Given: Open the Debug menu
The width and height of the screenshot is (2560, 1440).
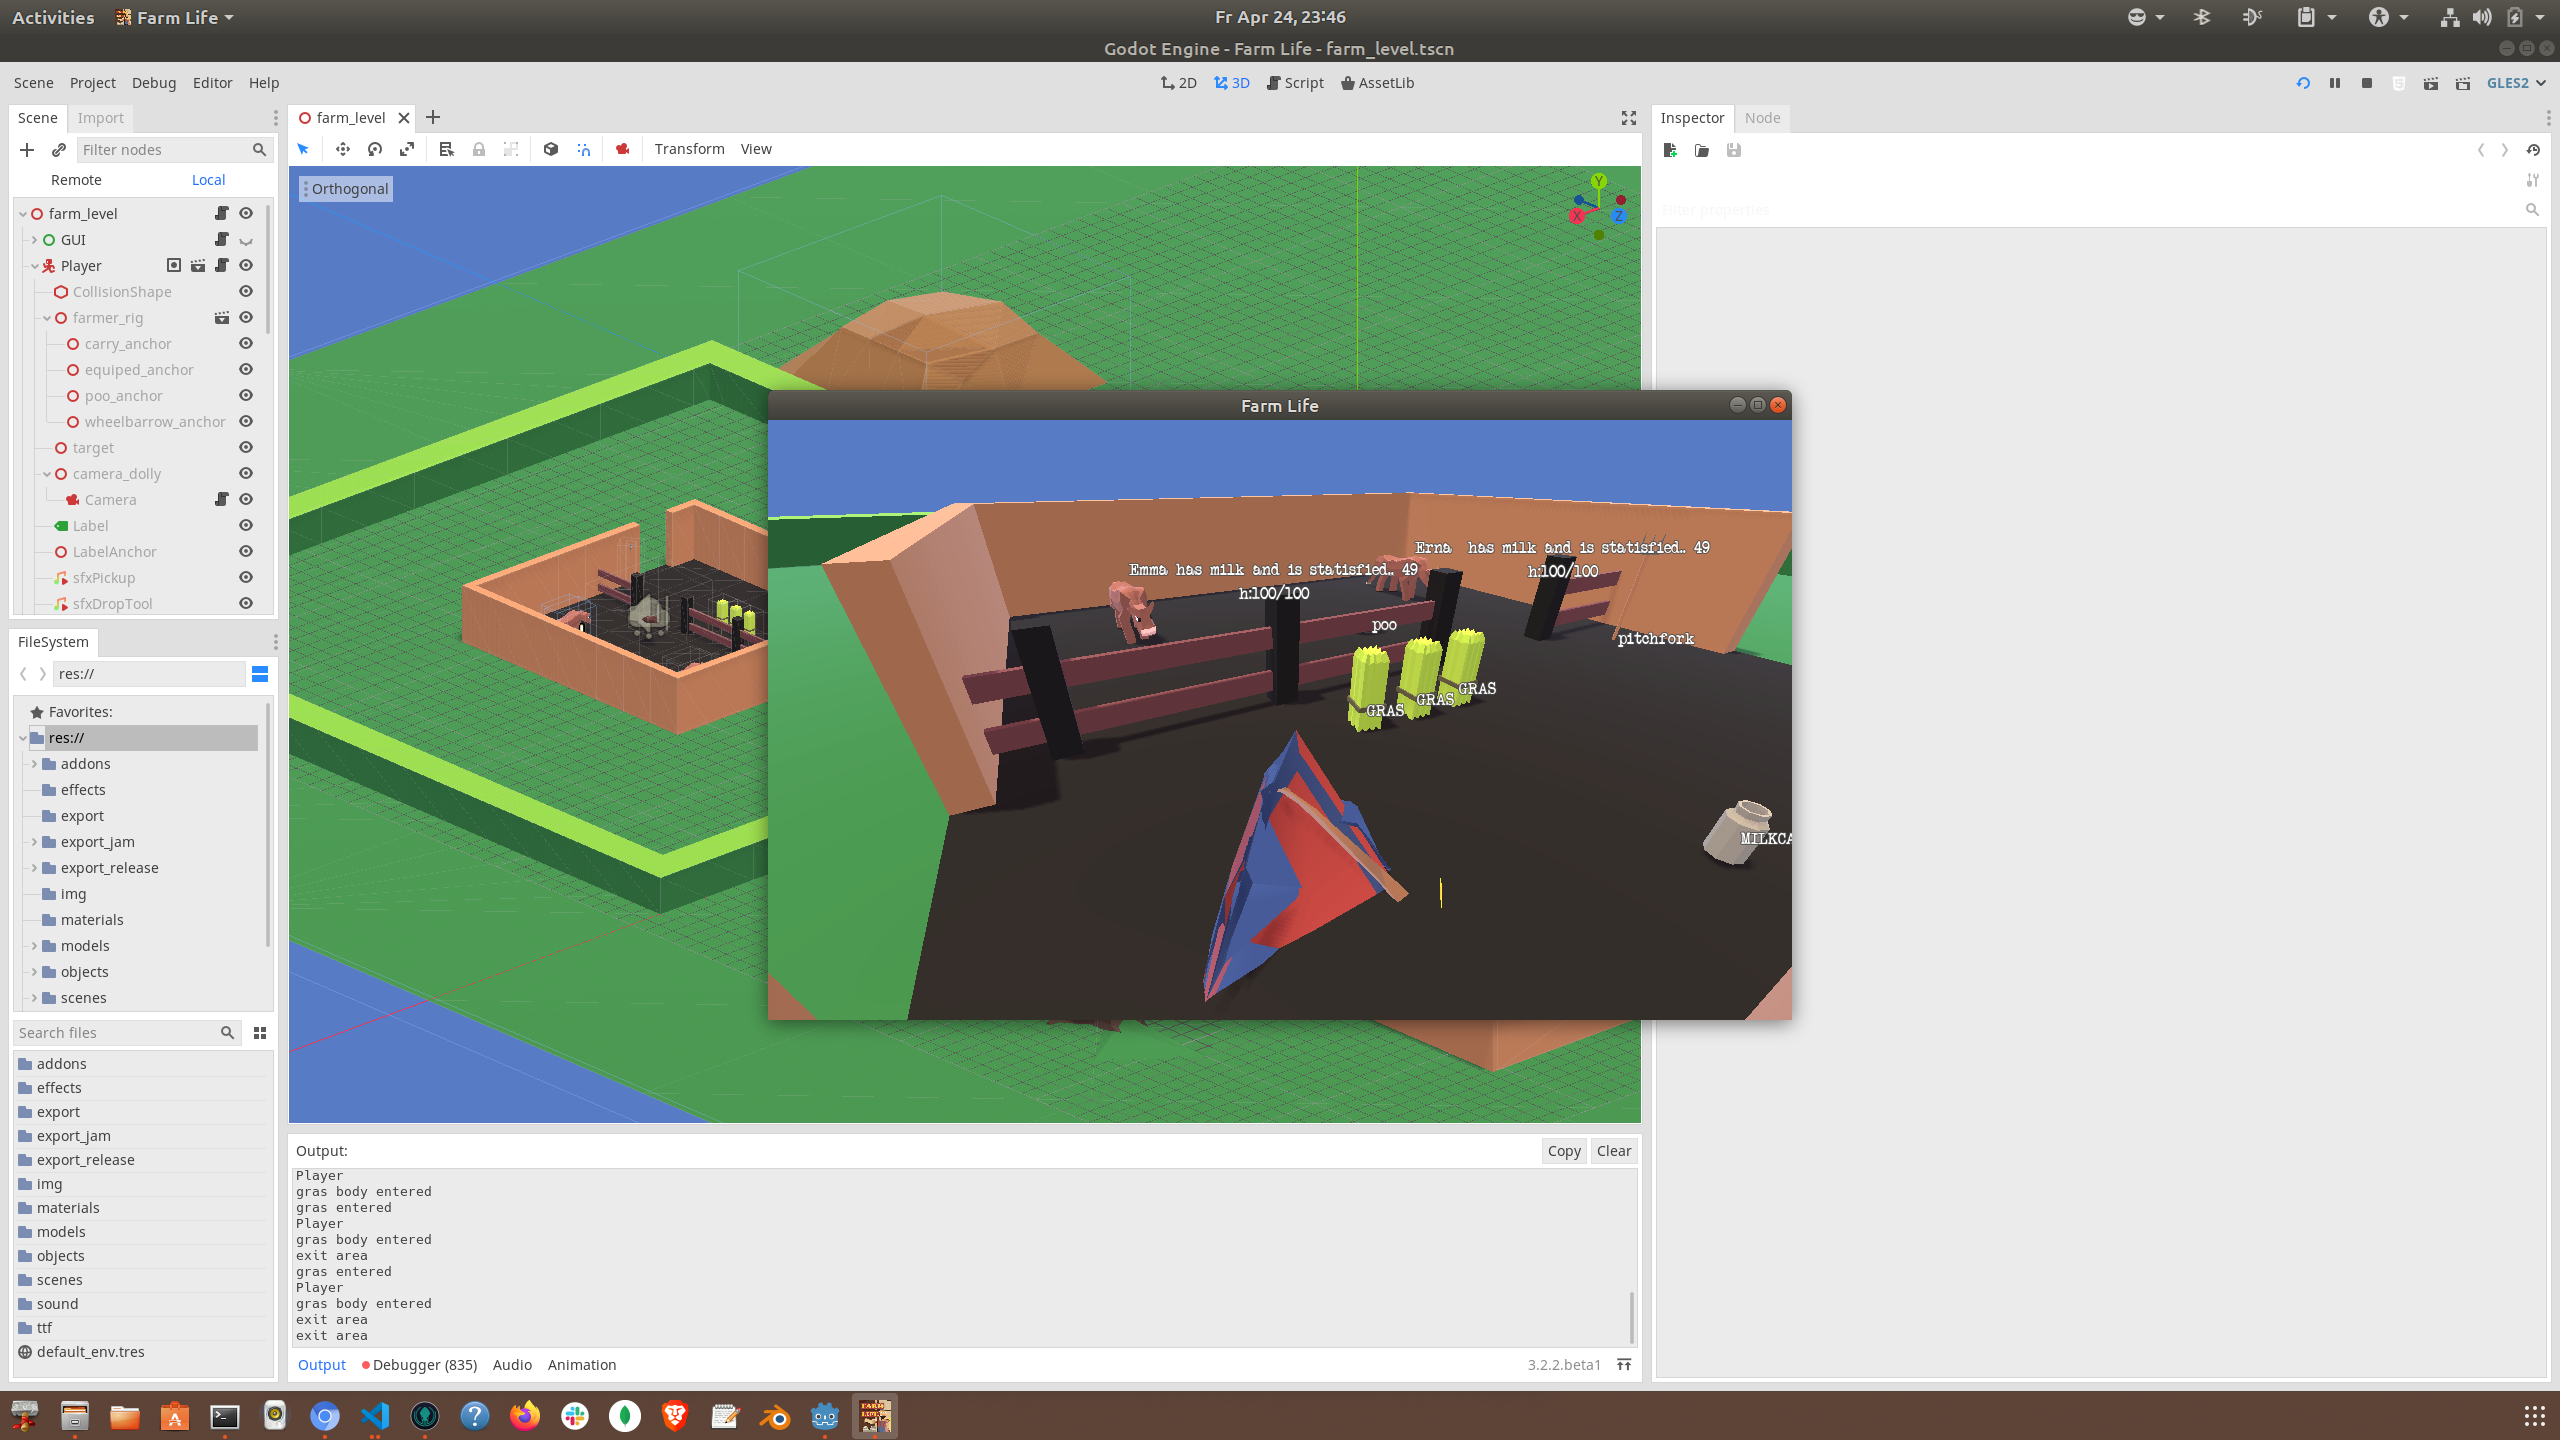Looking at the screenshot, I should 153,83.
